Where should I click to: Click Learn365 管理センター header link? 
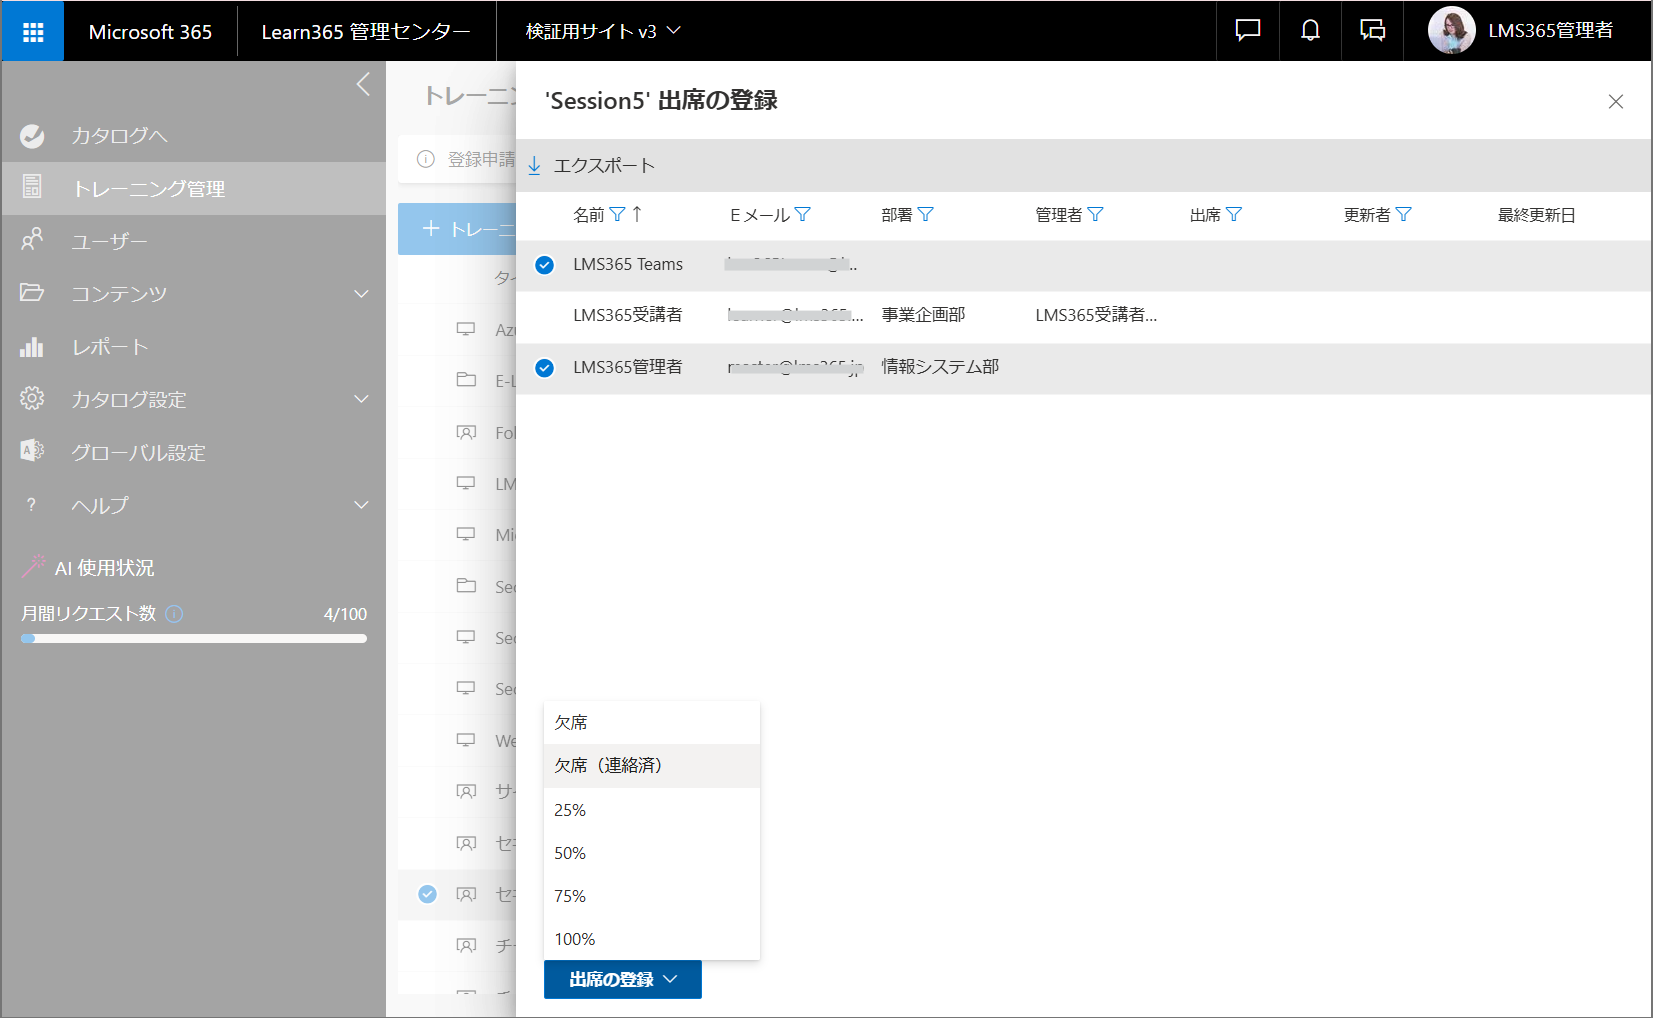coord(366,32)
